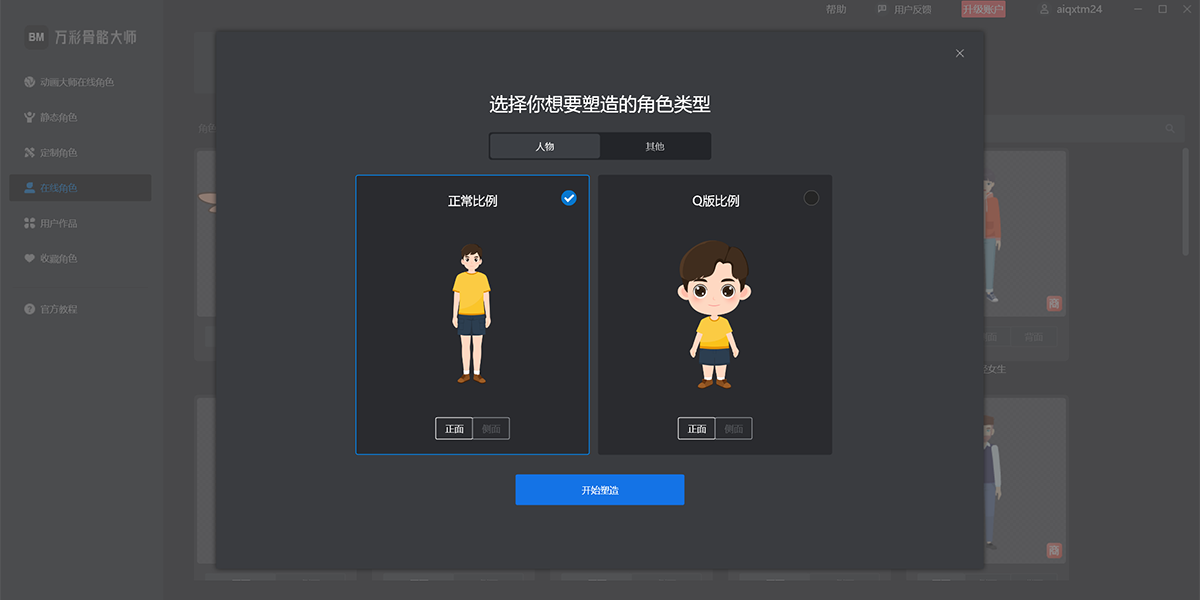1200x600 pixels.
Task: Open the 用户反馈 link
Action: [905, 9]
